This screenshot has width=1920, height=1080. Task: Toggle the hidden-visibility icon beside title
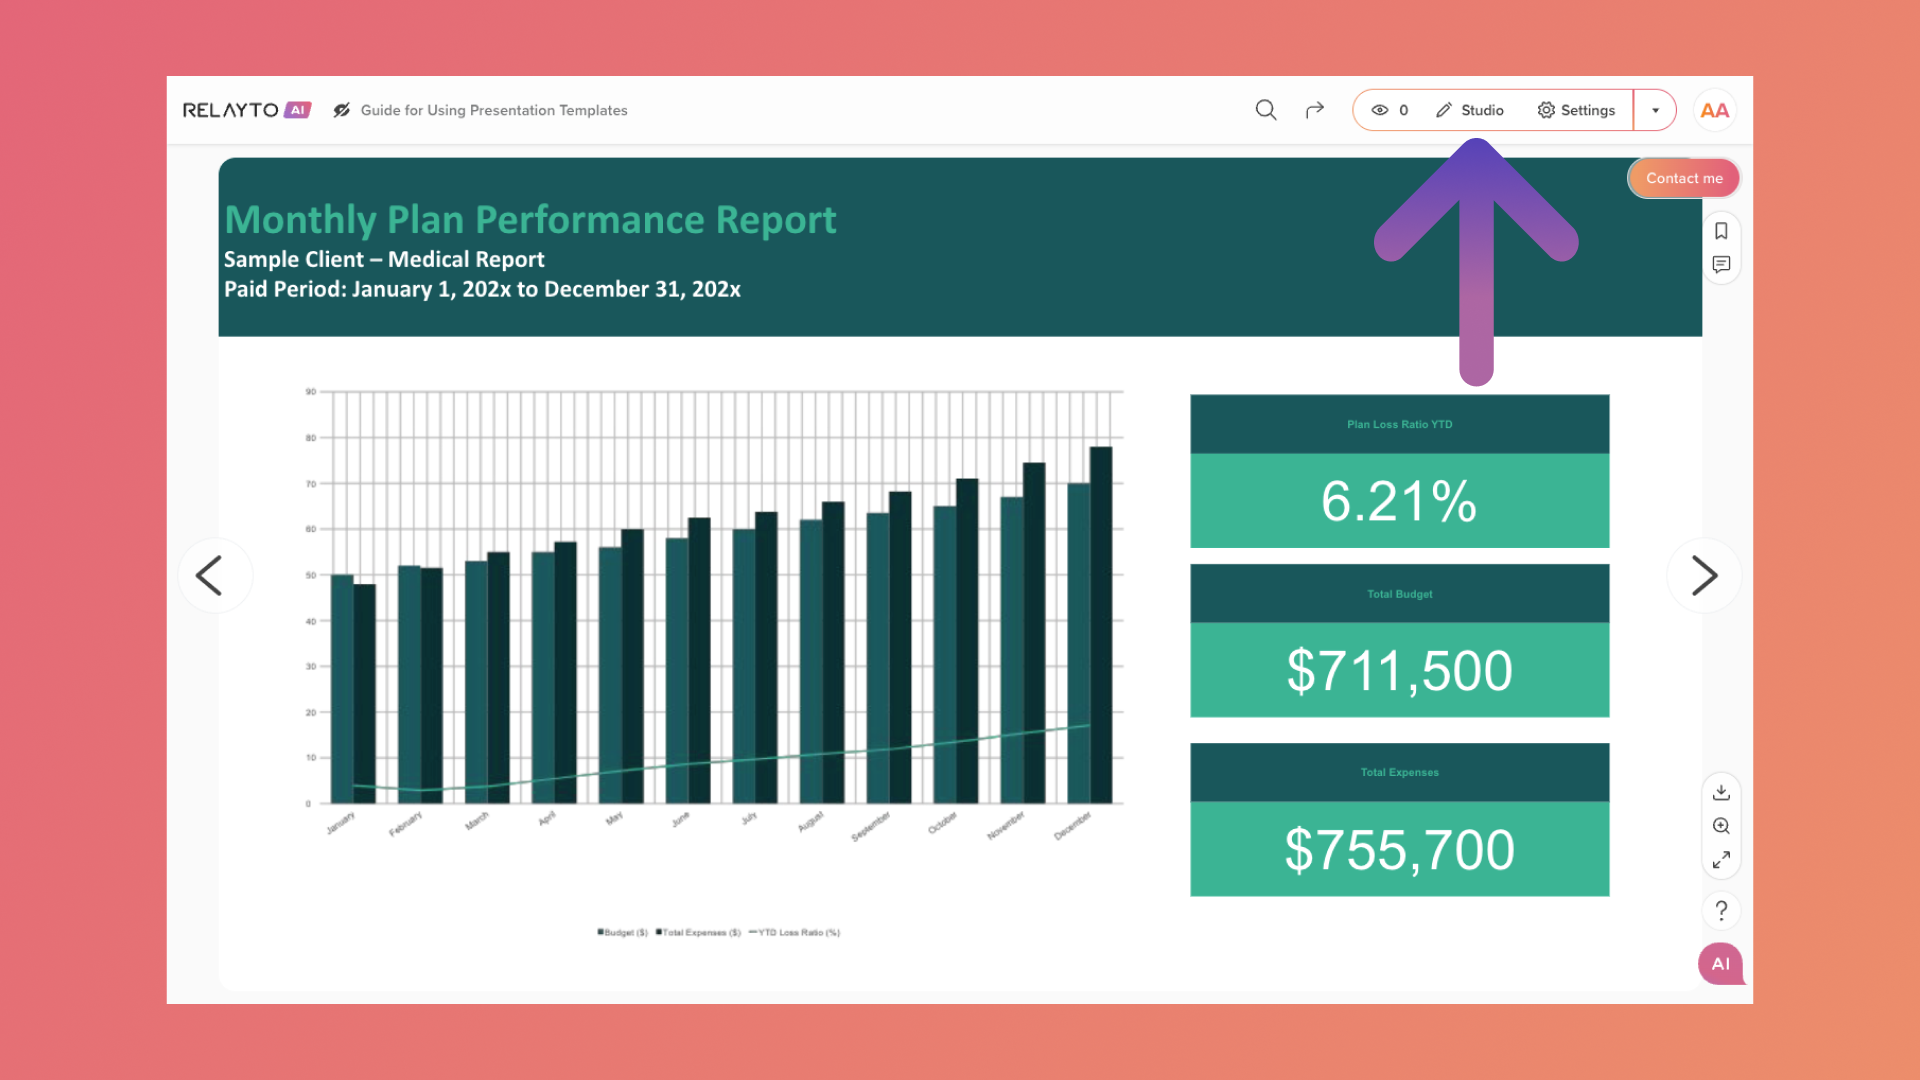342,110
